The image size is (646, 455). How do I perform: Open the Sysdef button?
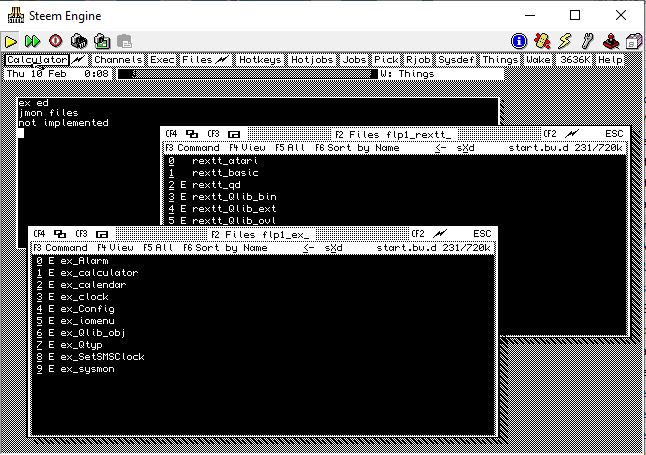[x=456, y=60]
